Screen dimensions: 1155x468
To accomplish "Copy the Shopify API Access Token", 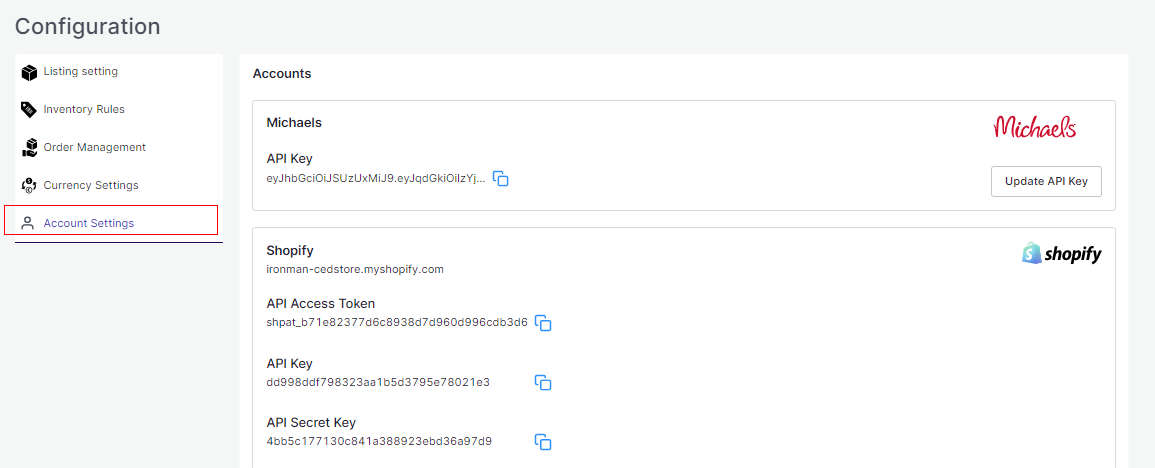I will click(543, 323).
